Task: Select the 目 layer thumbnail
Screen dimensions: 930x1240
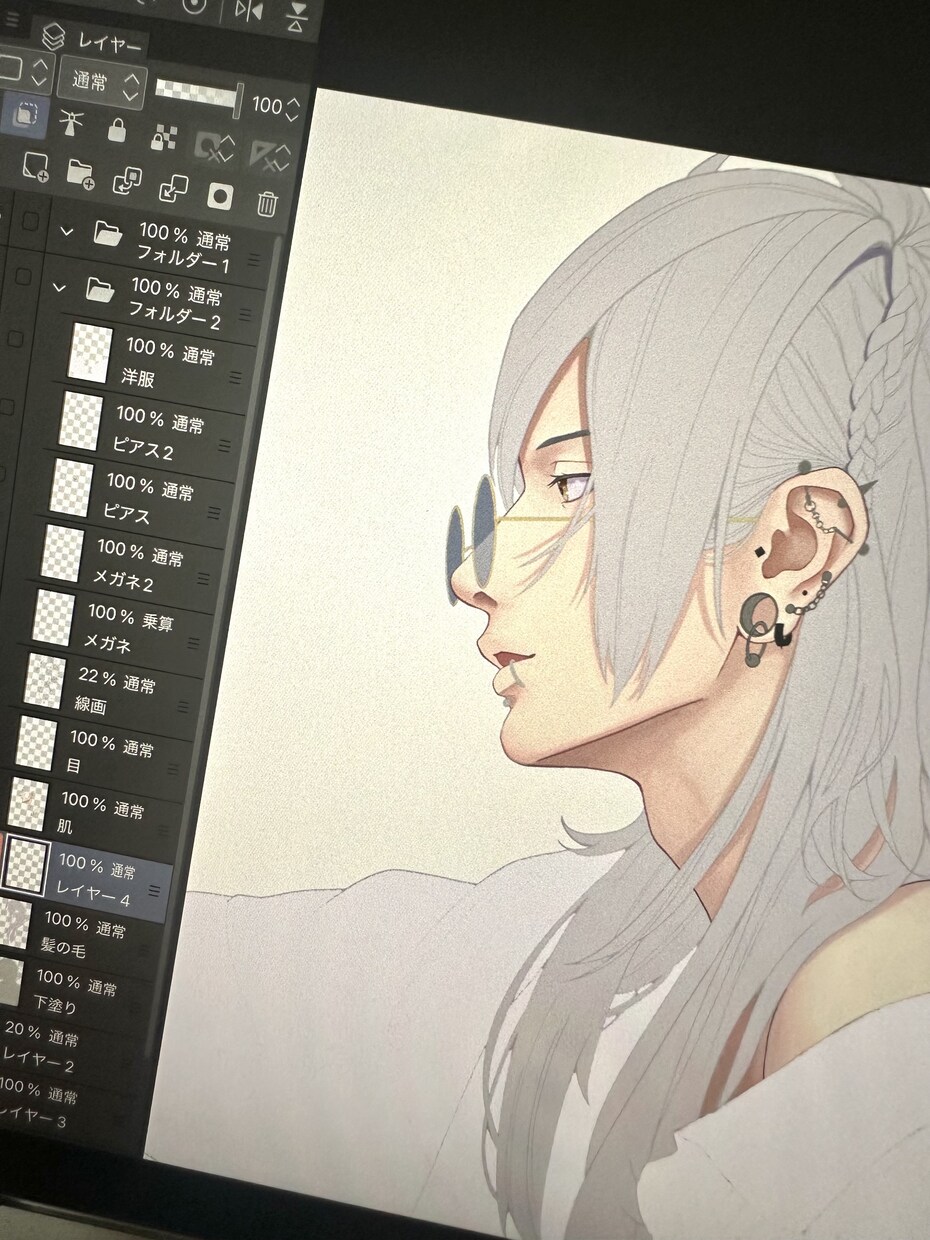Action: coord(36,743)
